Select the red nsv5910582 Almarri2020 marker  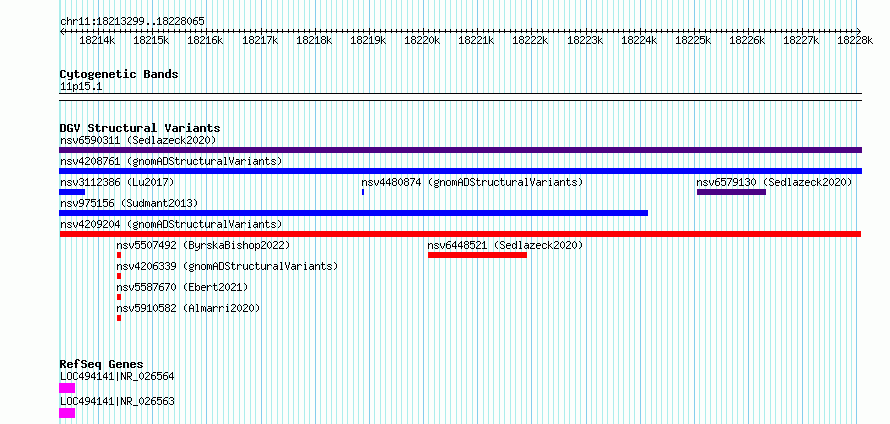click(x=119, y=318)
